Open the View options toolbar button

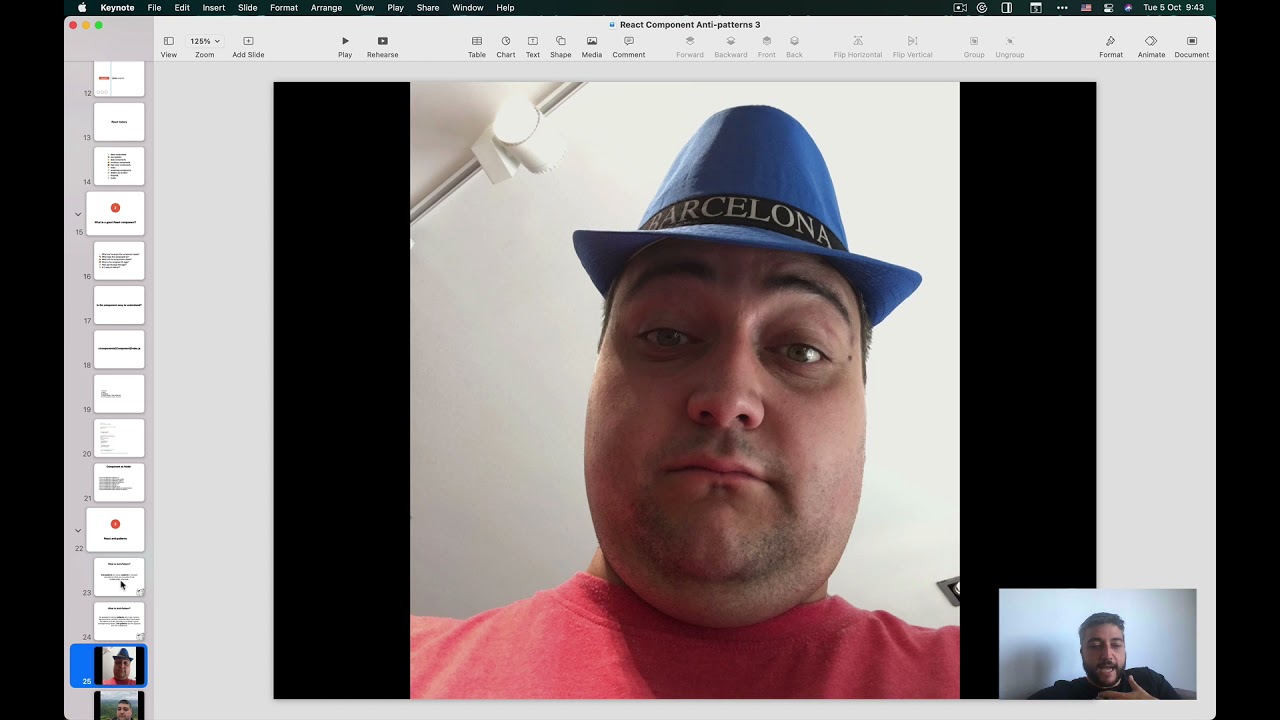coord(169,47)
